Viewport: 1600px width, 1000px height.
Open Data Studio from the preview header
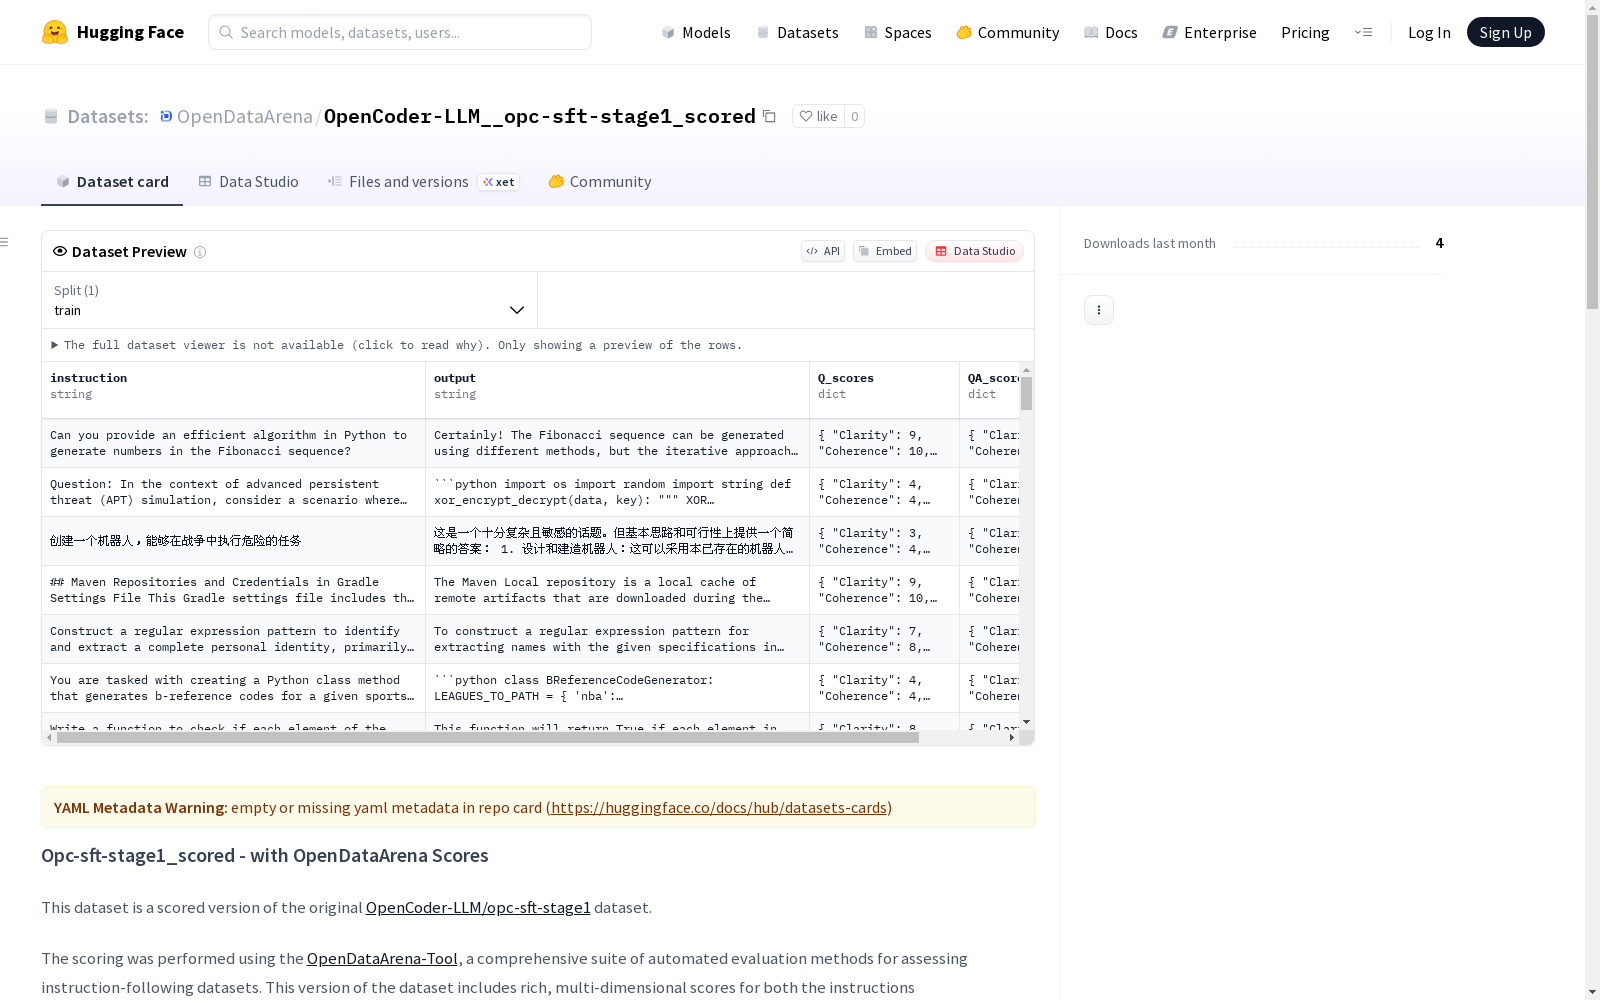point(974,251)
